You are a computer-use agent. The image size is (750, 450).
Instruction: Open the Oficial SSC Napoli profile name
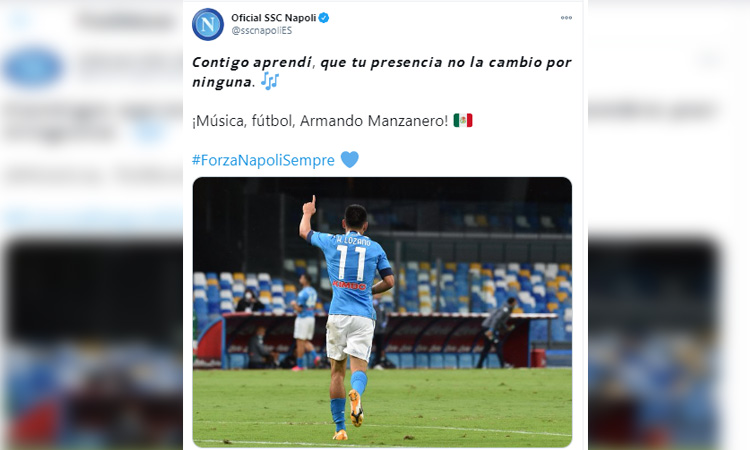tap(273, 18)
